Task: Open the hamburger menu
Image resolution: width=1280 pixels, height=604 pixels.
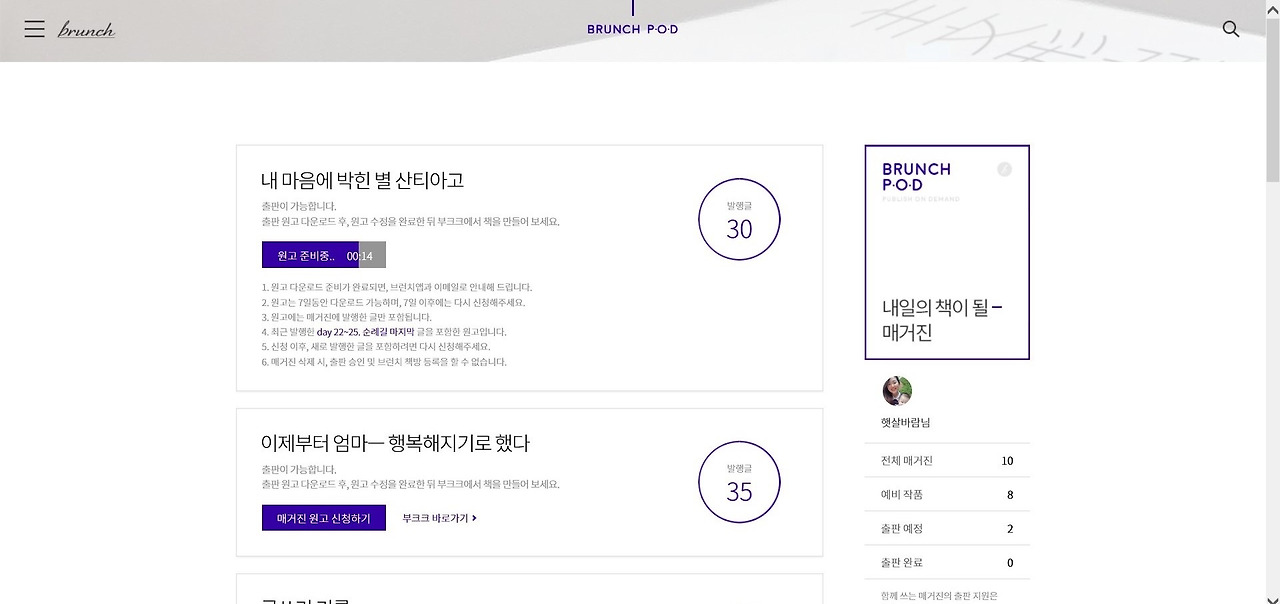Action: (x=34, y=29)
